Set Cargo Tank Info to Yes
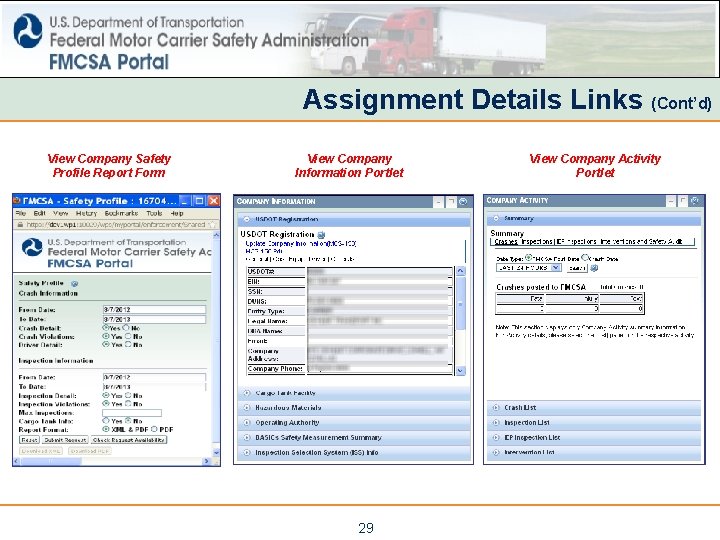Viewport: 720px width, 540px height. coord(106,421)
